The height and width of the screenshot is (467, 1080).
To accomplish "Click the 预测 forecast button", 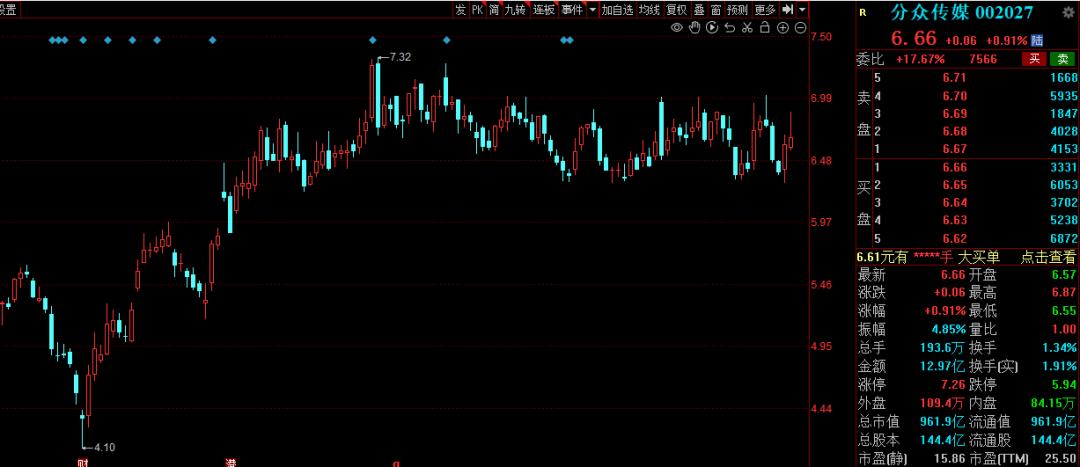I will click(738, 10).
